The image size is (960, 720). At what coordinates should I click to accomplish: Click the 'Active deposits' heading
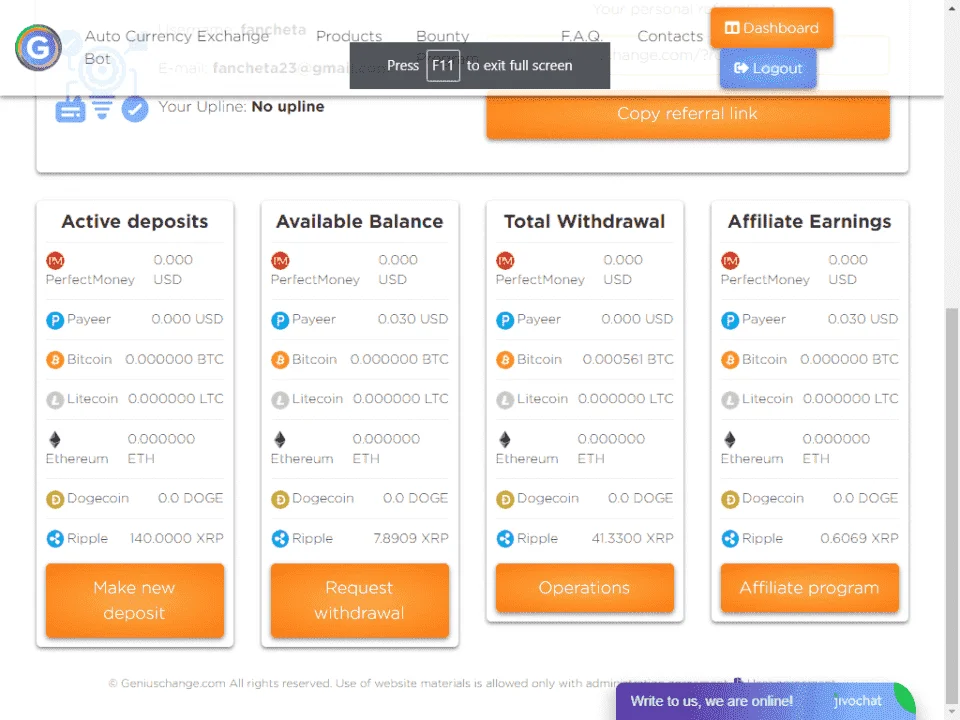[135, 221]
